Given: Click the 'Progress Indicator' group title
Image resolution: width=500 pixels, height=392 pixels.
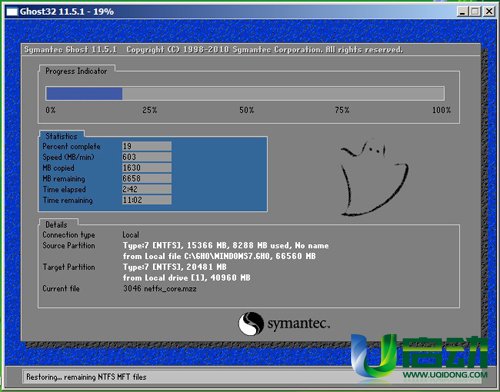Looking at the screenshot, I should [x=76, y=71].
